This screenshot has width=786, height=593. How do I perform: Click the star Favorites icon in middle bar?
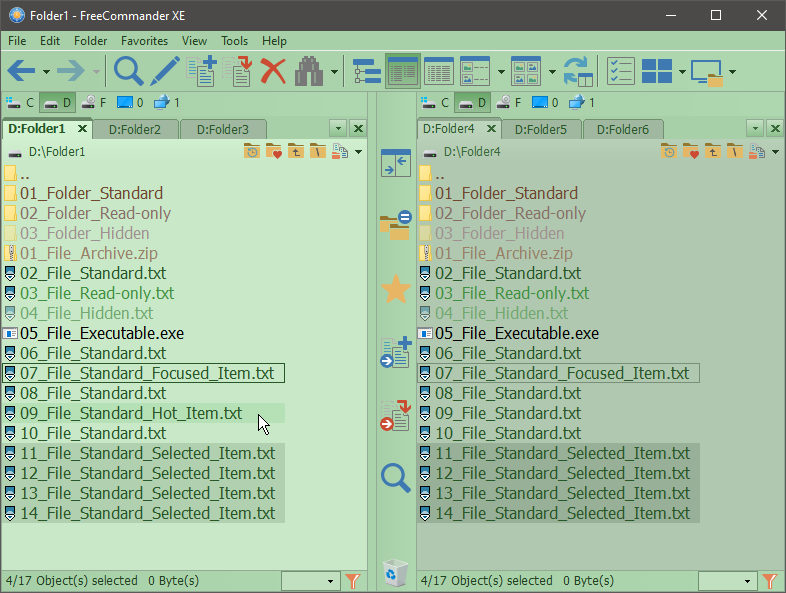pyautogui.click(x=396, y=290)
